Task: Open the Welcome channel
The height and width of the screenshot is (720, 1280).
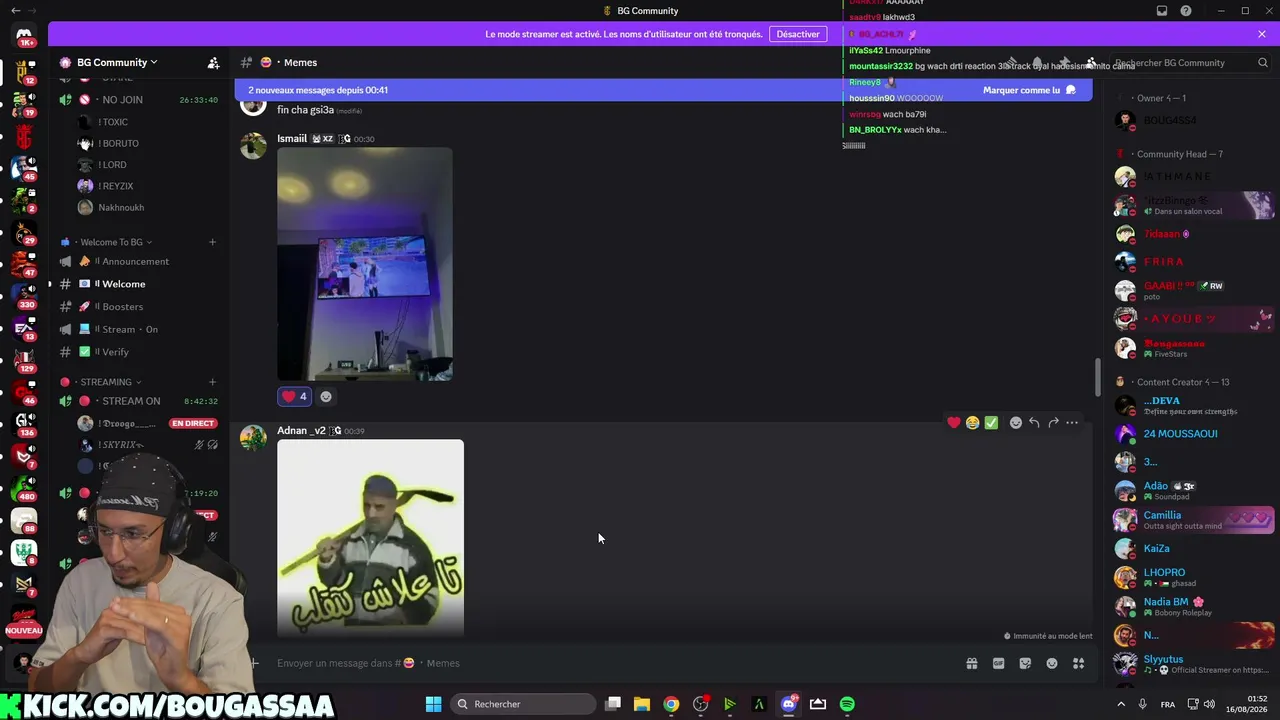Action: click(139, 284)
